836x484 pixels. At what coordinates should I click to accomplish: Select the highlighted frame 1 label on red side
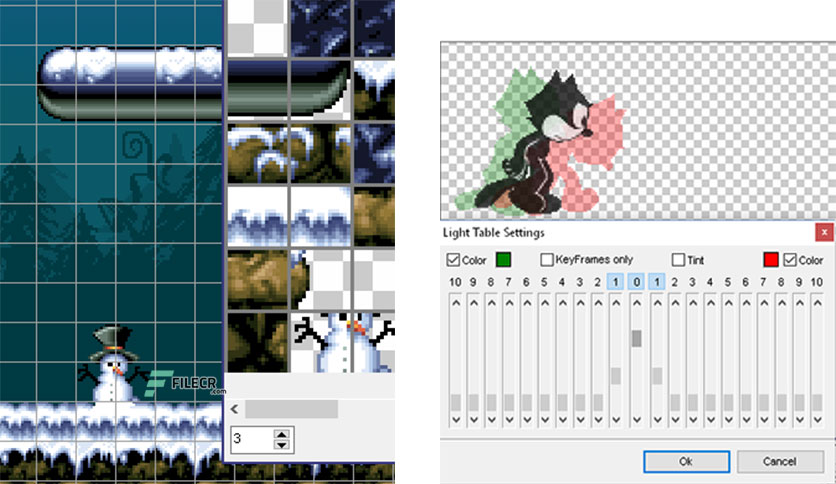click(657, 282)
